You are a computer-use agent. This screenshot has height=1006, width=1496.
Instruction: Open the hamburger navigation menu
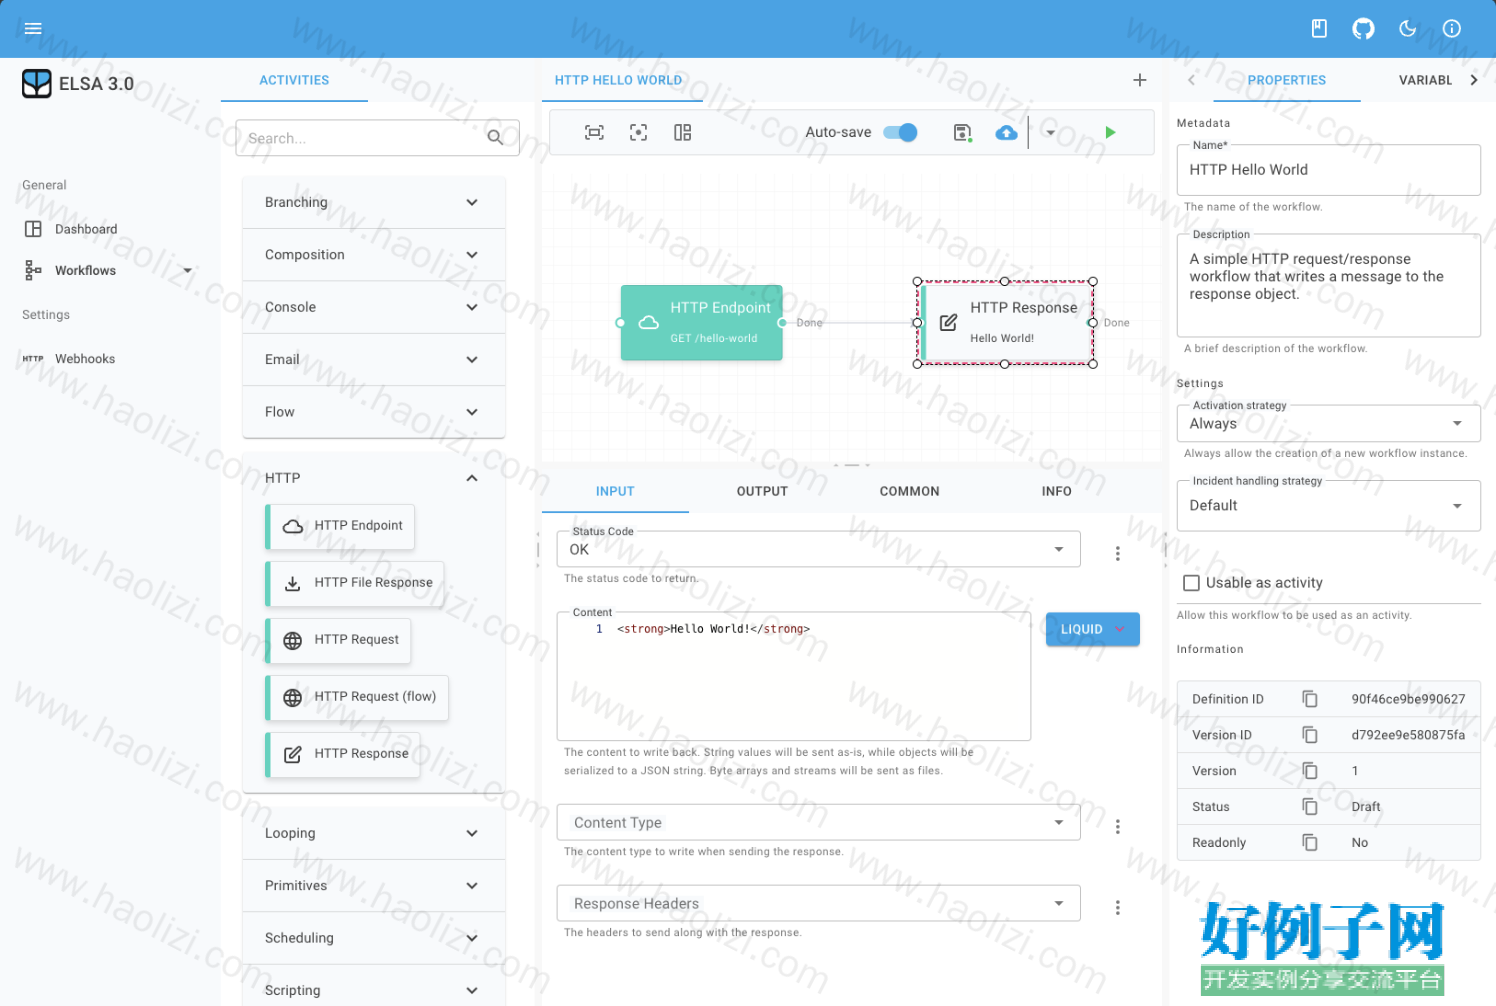pyautogui.click(x=33, y=29)
